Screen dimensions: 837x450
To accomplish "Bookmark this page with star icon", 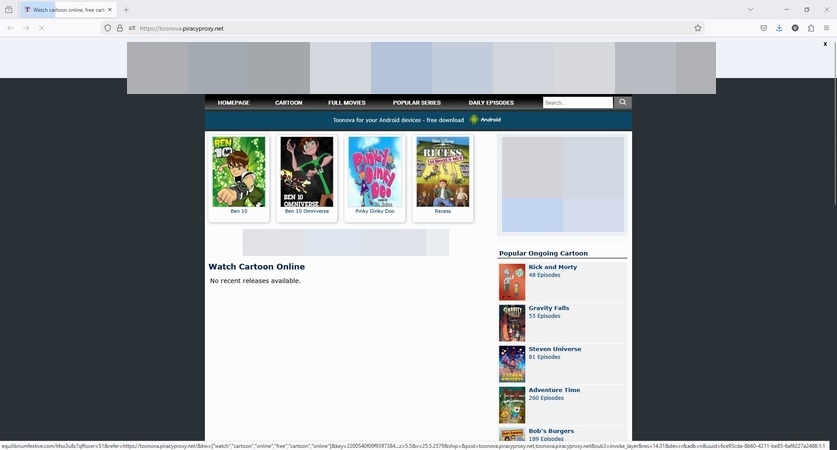I will coord(698,28).
